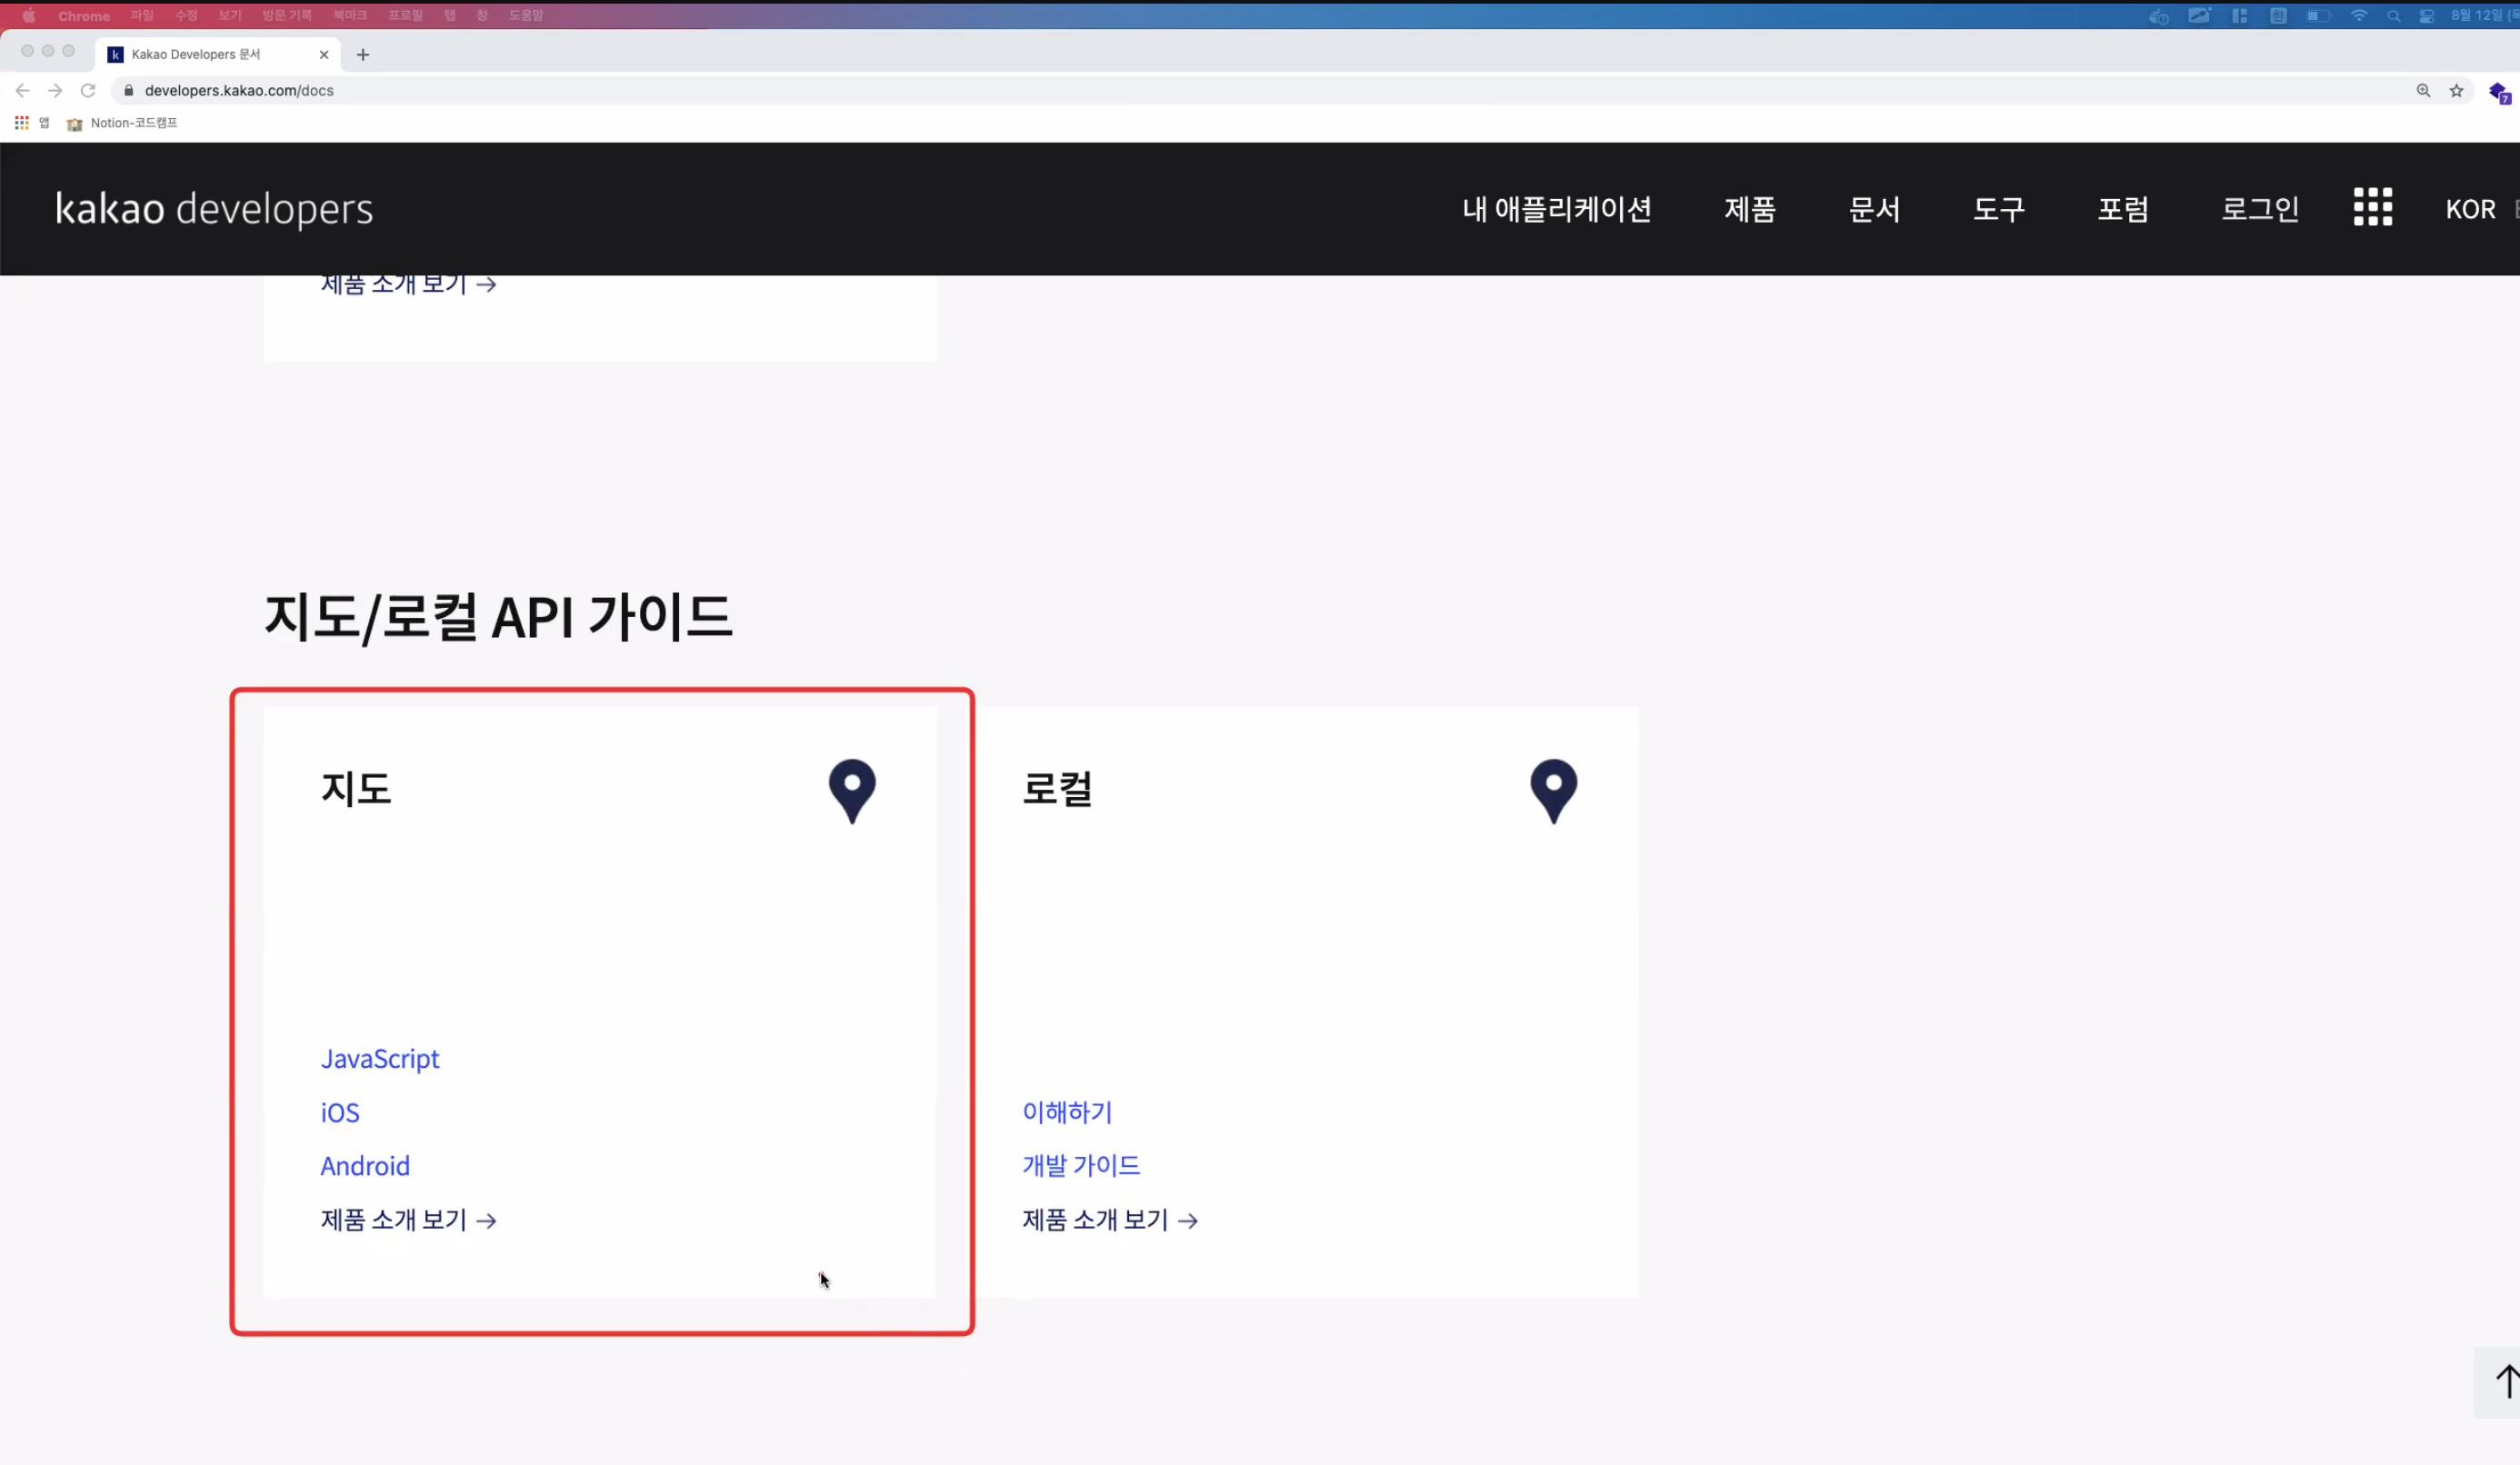Open the Android map guide link
The height and width of the screenshot is (1465, 2520).
click(x=365, y=1166)
